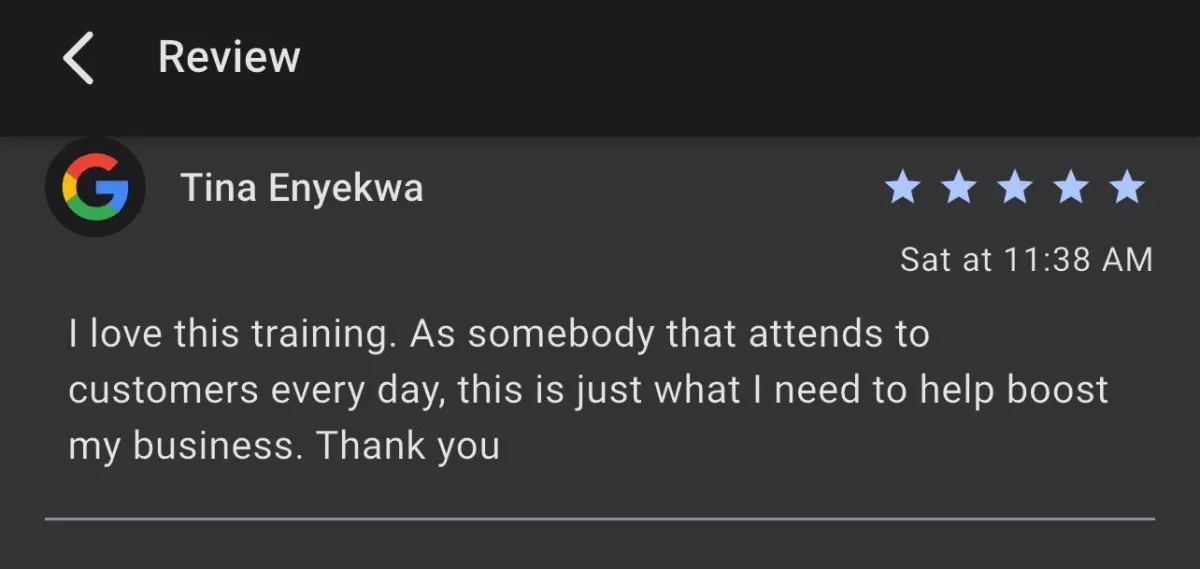Screen dimensions: 1200x569
Task: Select the fifth rating star
Action: (1127, 187)
